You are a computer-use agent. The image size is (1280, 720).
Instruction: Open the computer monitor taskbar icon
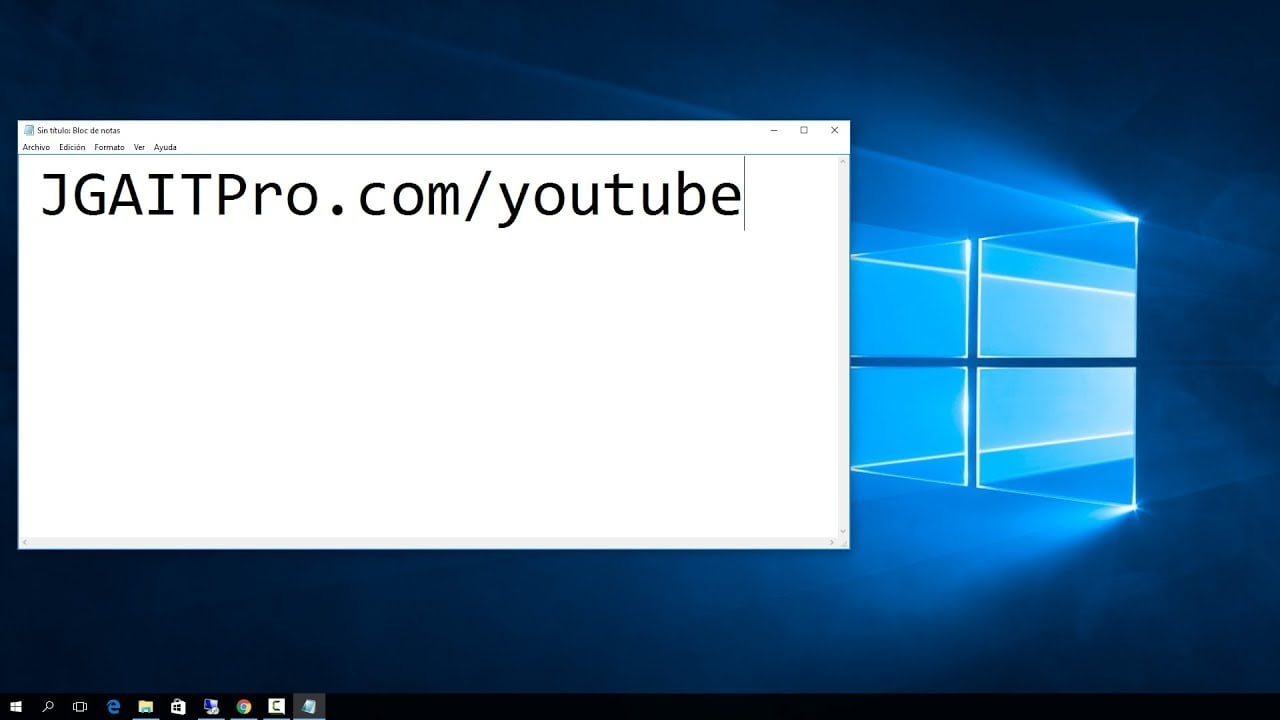(x=211, y=707)
